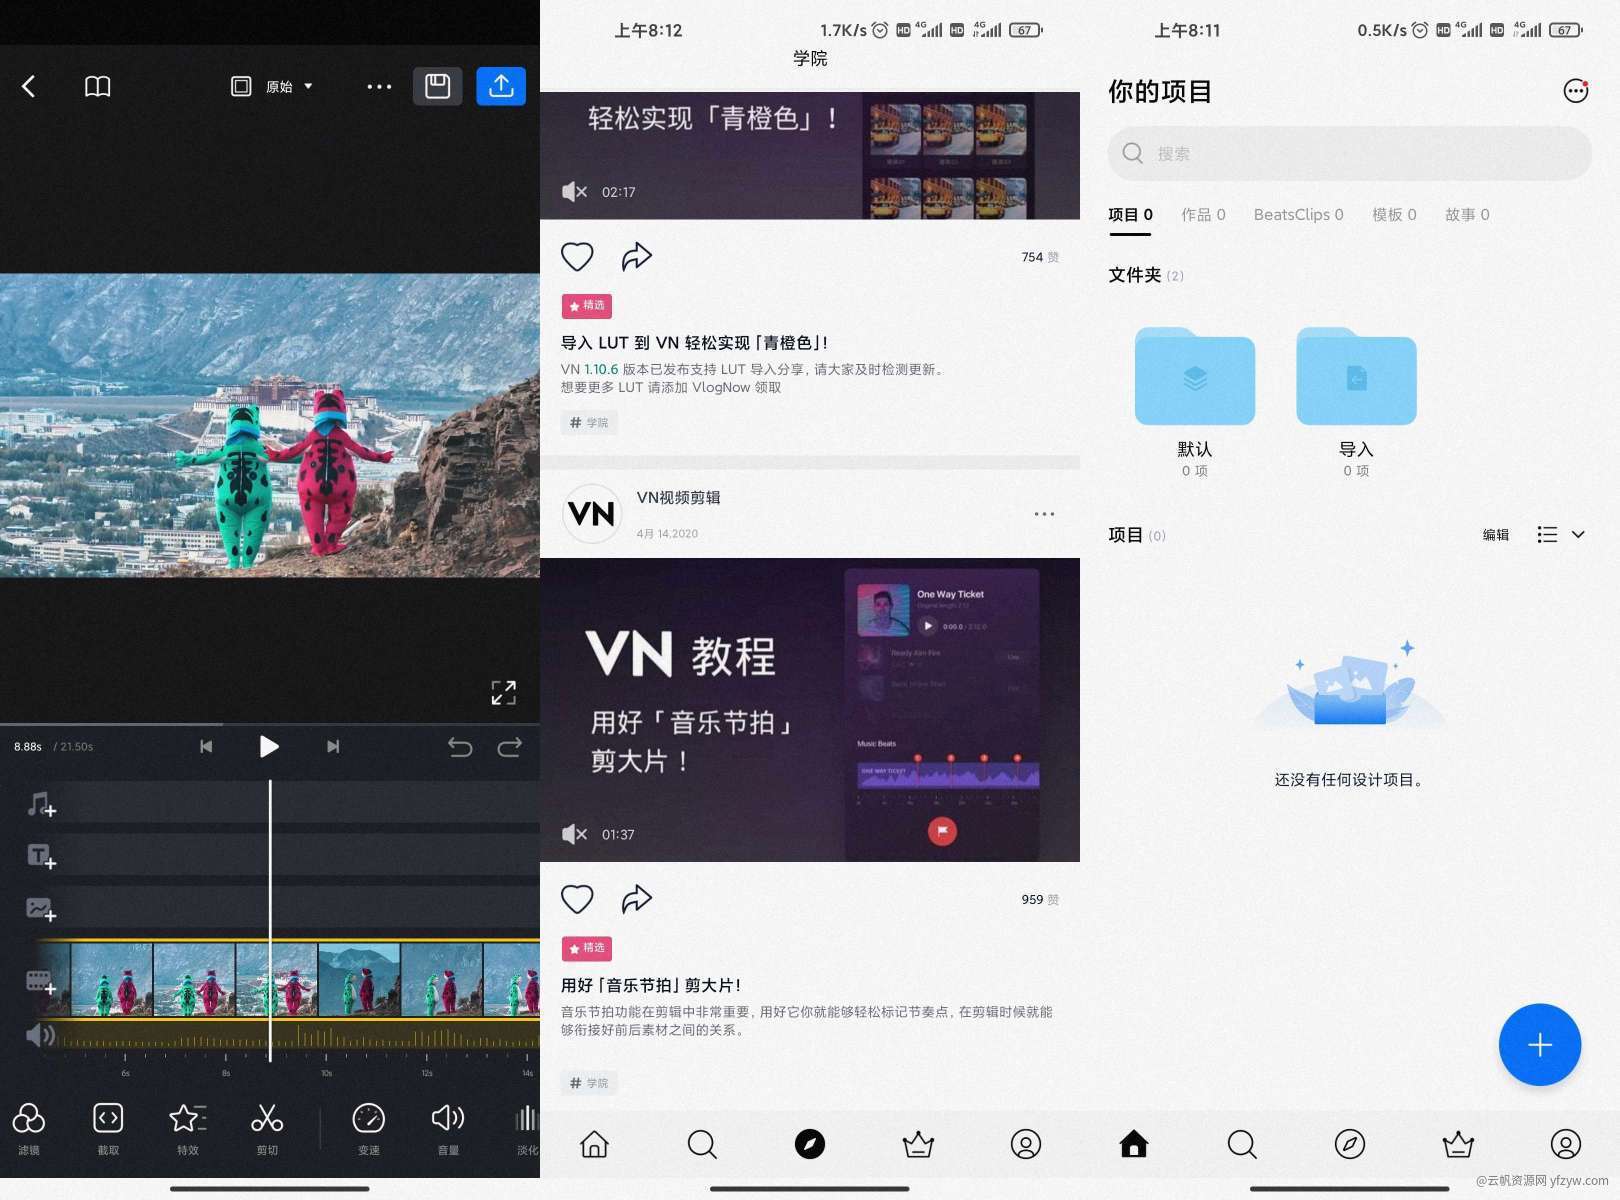Add a text track
Image resolution: width=1620 pixels, height=1200 pixels.
tap(41, 856)
